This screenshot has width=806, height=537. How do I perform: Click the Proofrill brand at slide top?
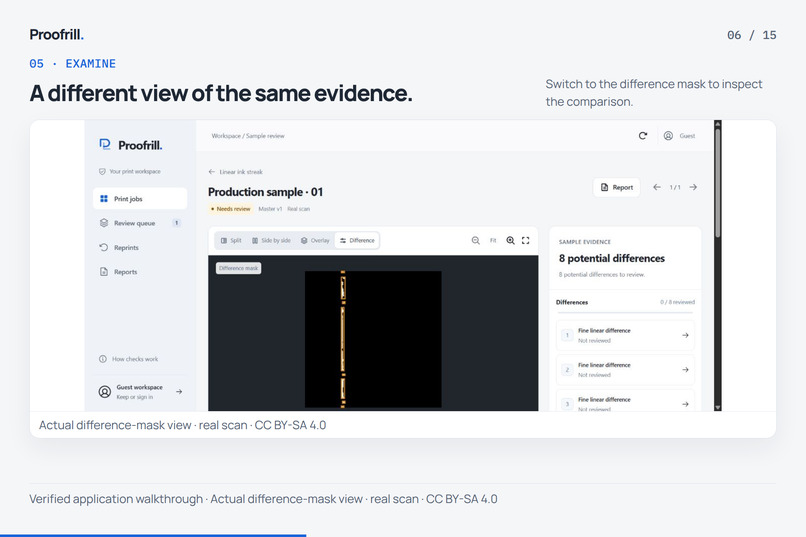click(x=57, y=34)
